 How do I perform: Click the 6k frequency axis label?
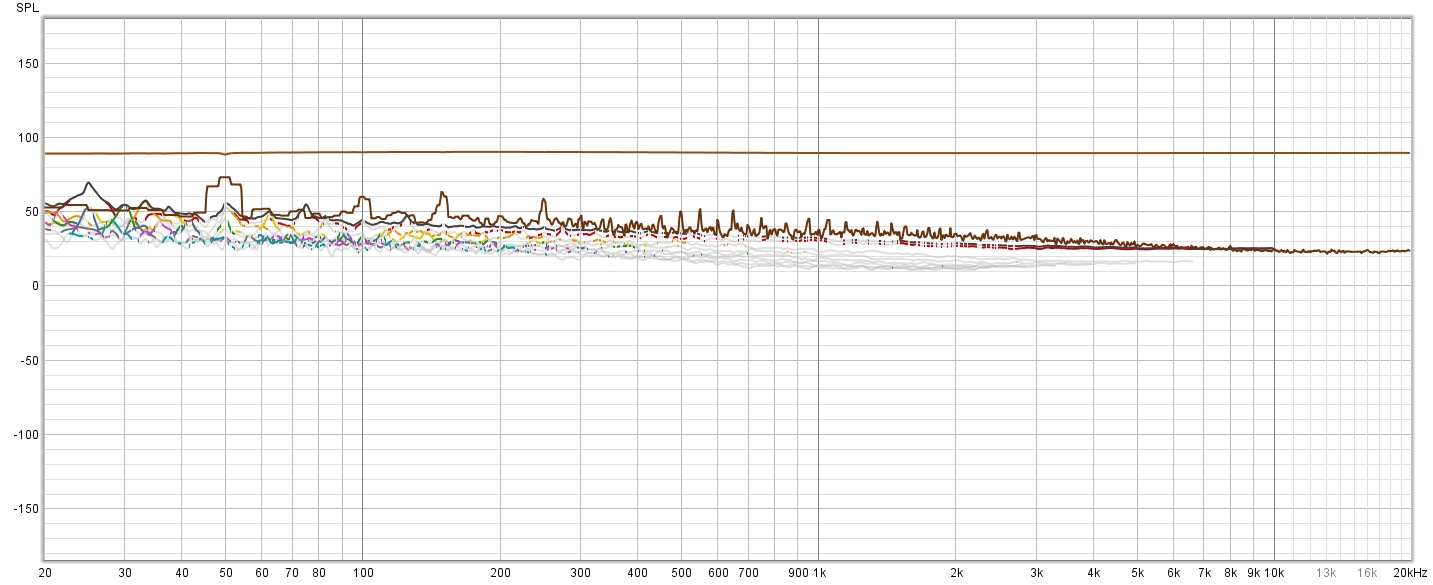[1174, 573]
